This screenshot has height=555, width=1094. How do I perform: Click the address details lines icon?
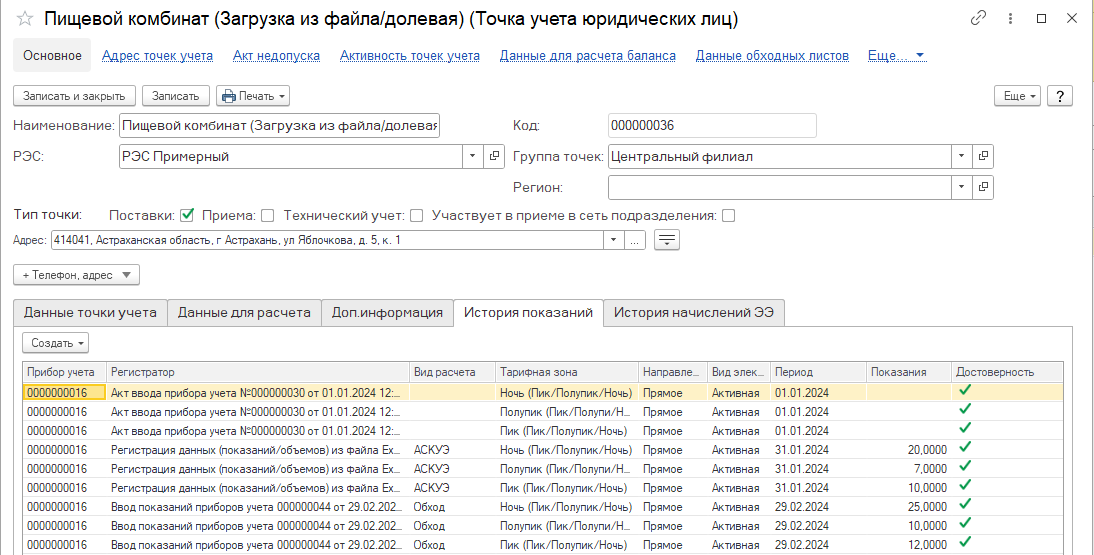[667, 240]
